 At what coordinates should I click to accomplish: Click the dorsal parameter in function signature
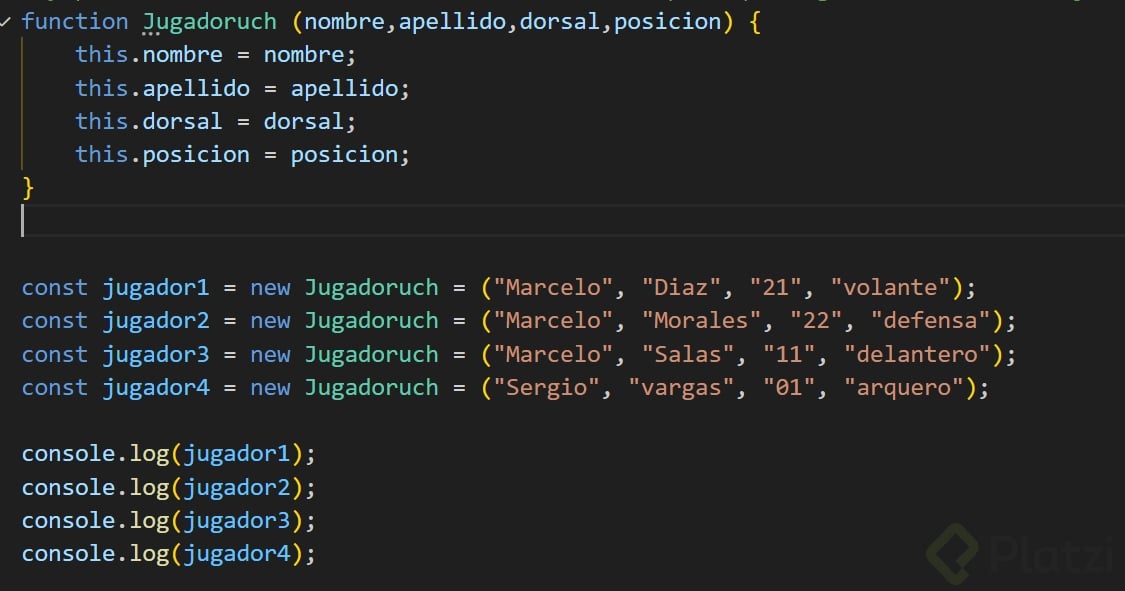coord(560,22)
